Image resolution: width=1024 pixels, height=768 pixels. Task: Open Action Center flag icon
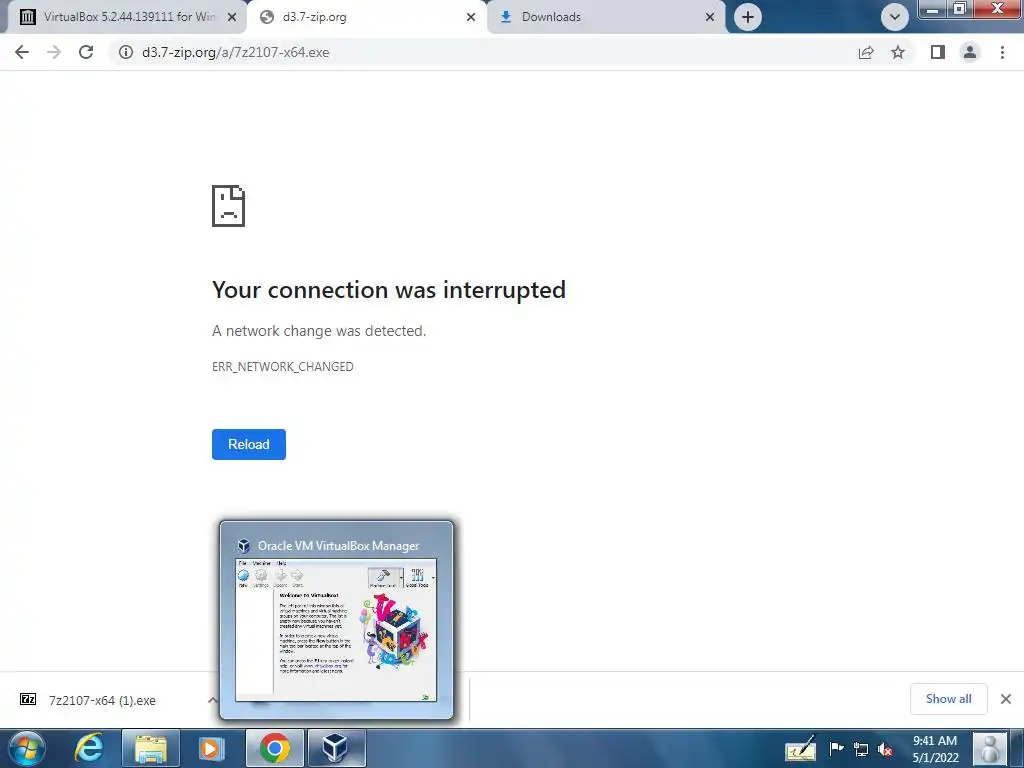point(836,749)
